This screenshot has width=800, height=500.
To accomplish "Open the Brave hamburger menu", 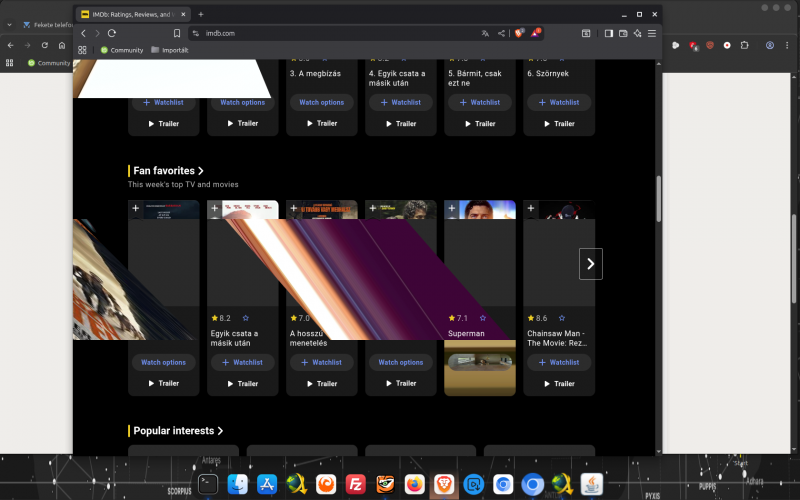I will click(x=652, y=33).
